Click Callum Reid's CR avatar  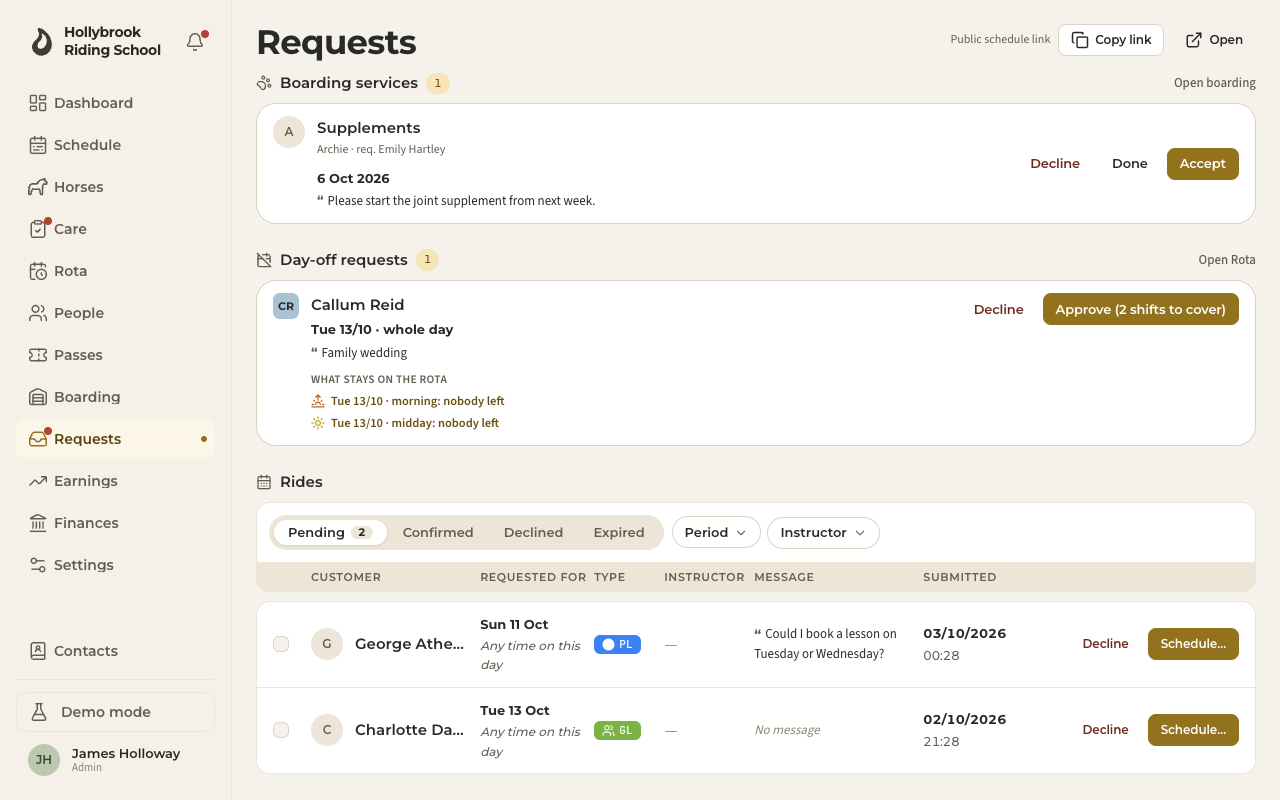(x=286, y=306)
